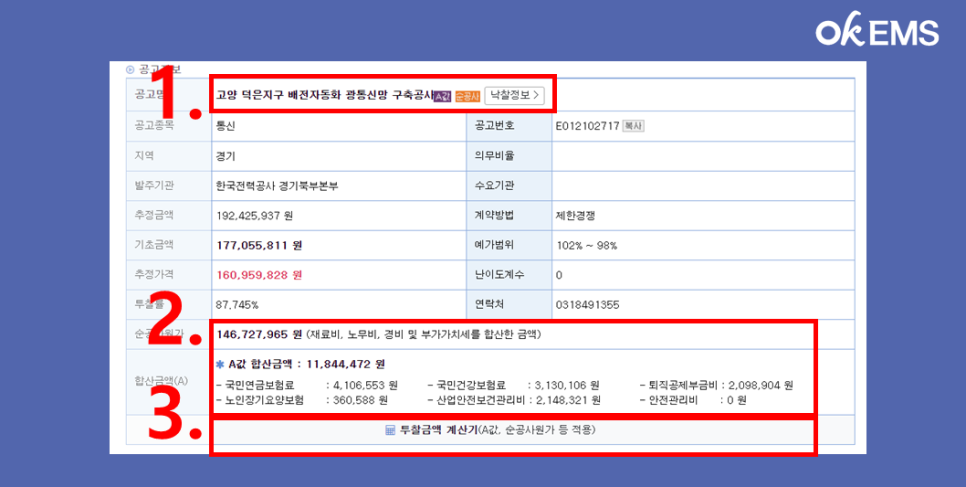966x487 pixels.
Task: Click the 추정가격 label cell
Action: [x=169, y=275]
